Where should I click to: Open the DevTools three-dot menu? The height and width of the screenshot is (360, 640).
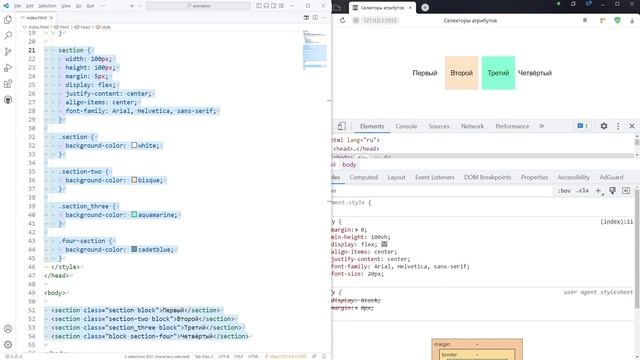(618, 126)
